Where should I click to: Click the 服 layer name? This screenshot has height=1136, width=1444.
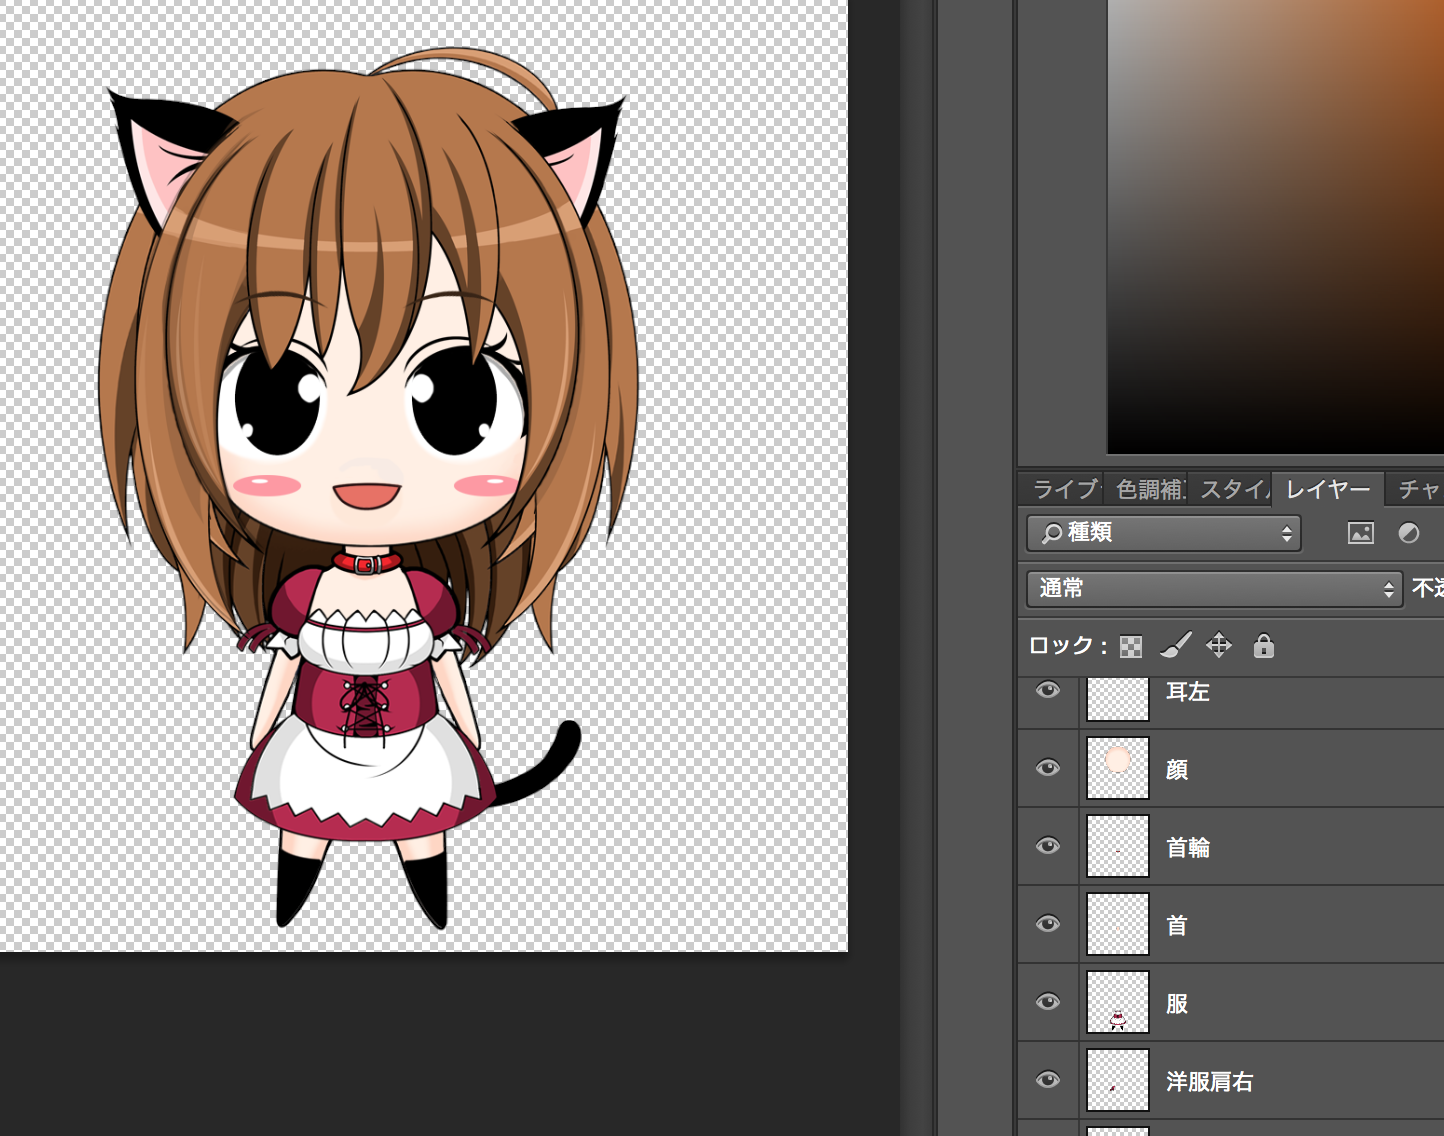click(1177, 1003)
